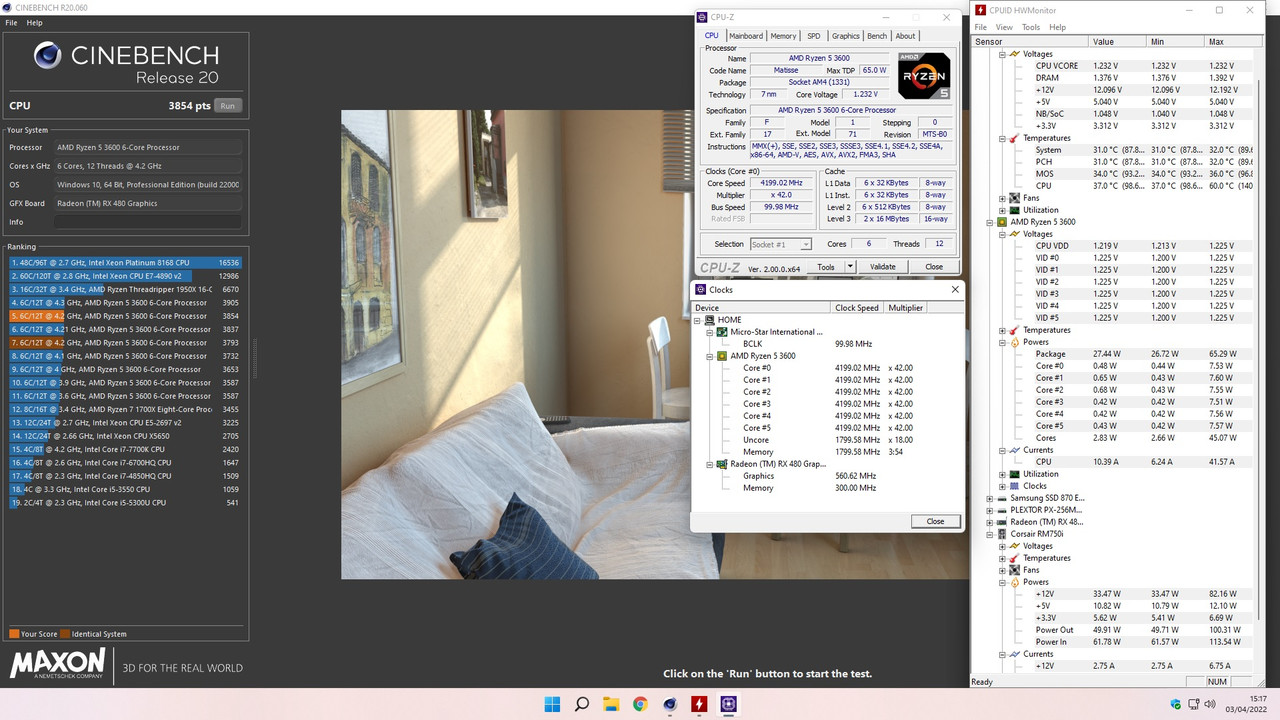Click the Clocks node icon in HWMonitor tree

[x=1015, y=486]
